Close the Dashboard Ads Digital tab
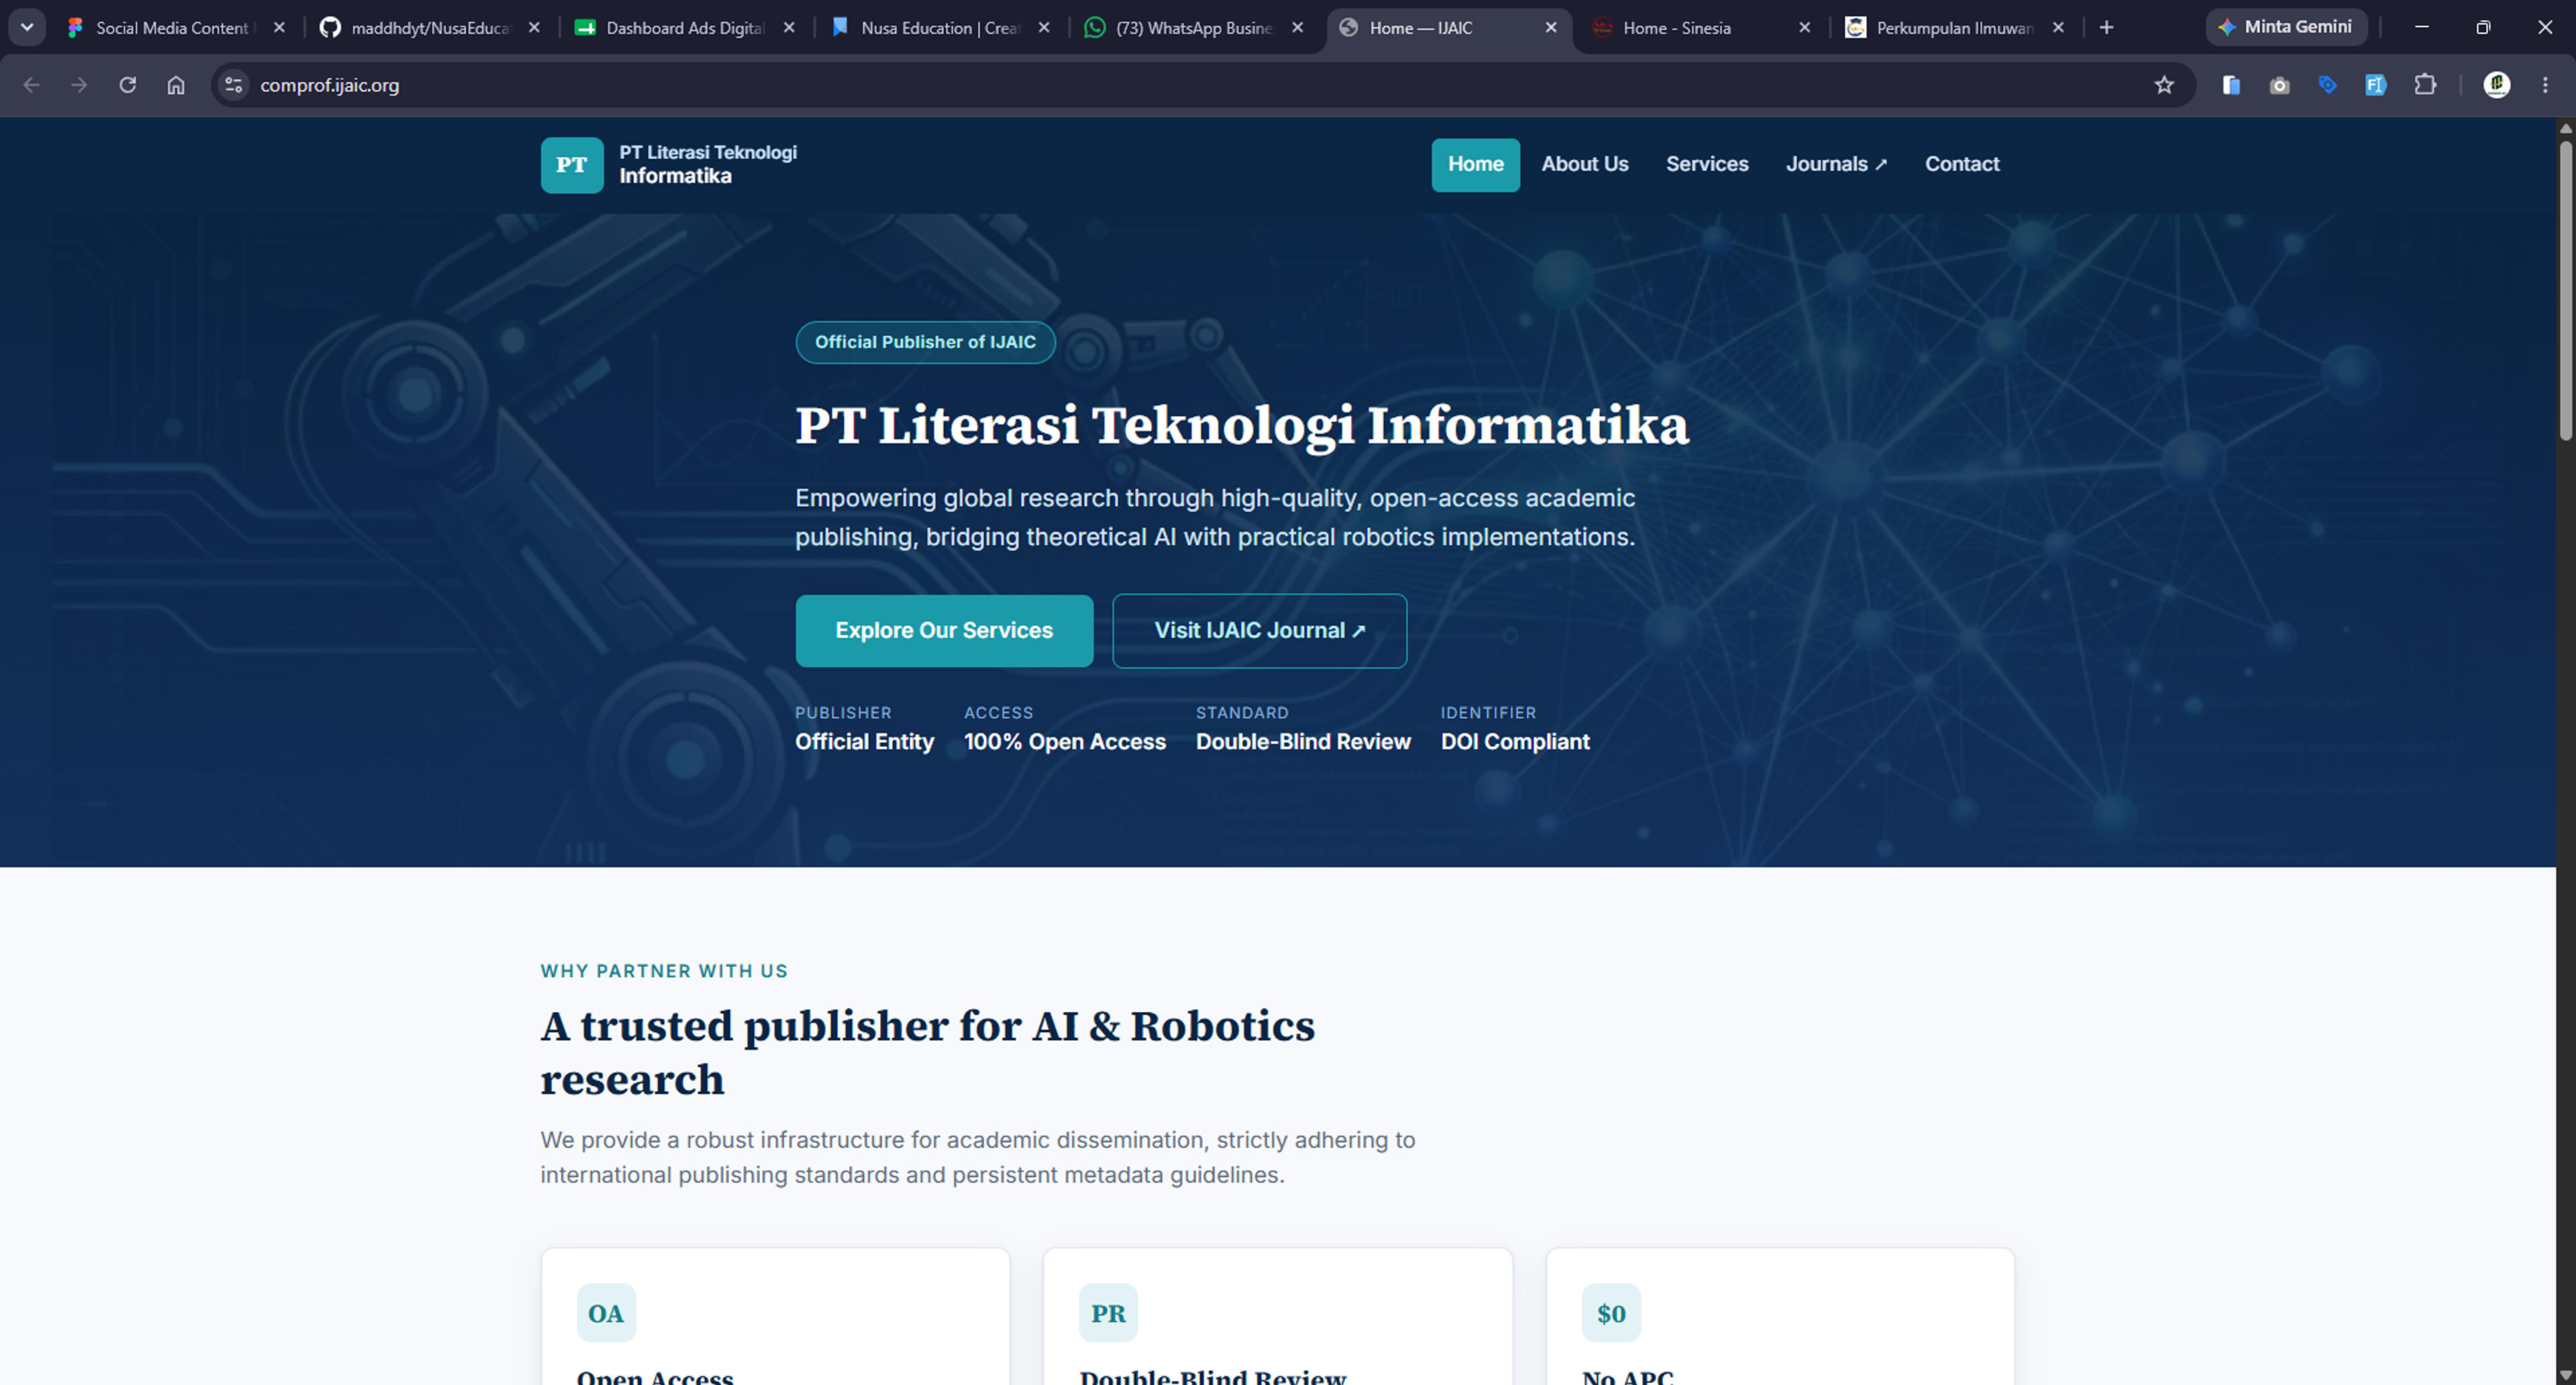Image resolution: width=2576 pixels, height=1385 pixels. pos(789,28)
